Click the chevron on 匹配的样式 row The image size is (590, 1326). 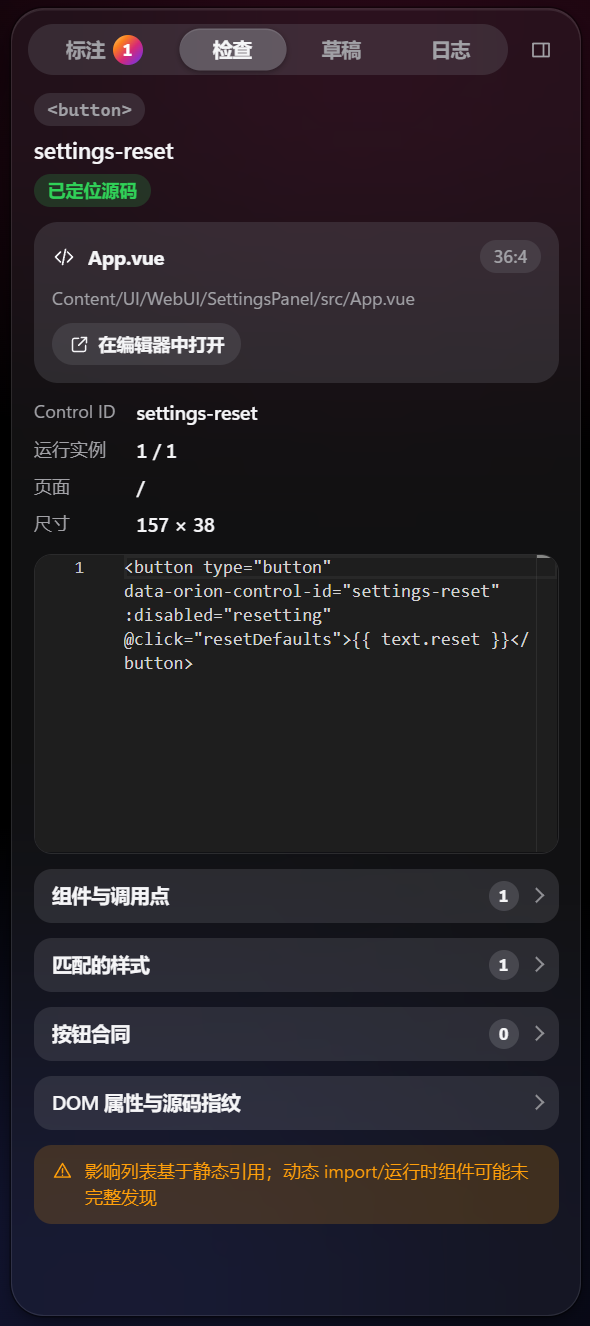coord(540,965)
